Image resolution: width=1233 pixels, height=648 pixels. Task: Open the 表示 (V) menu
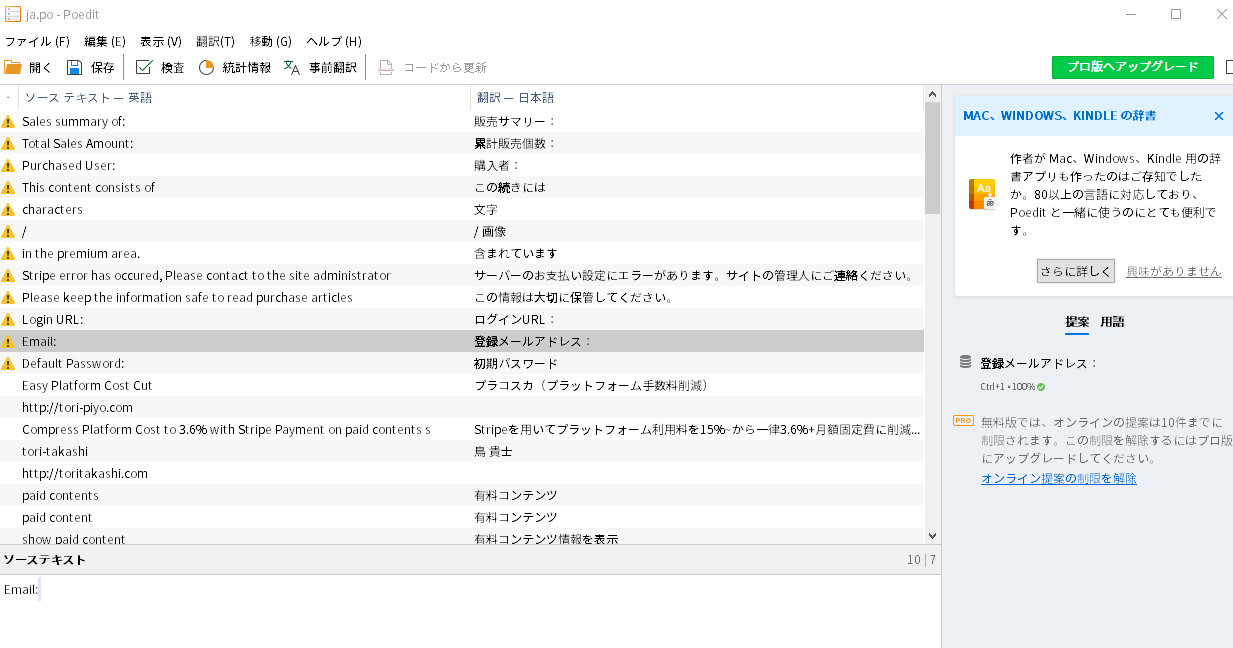160,41
